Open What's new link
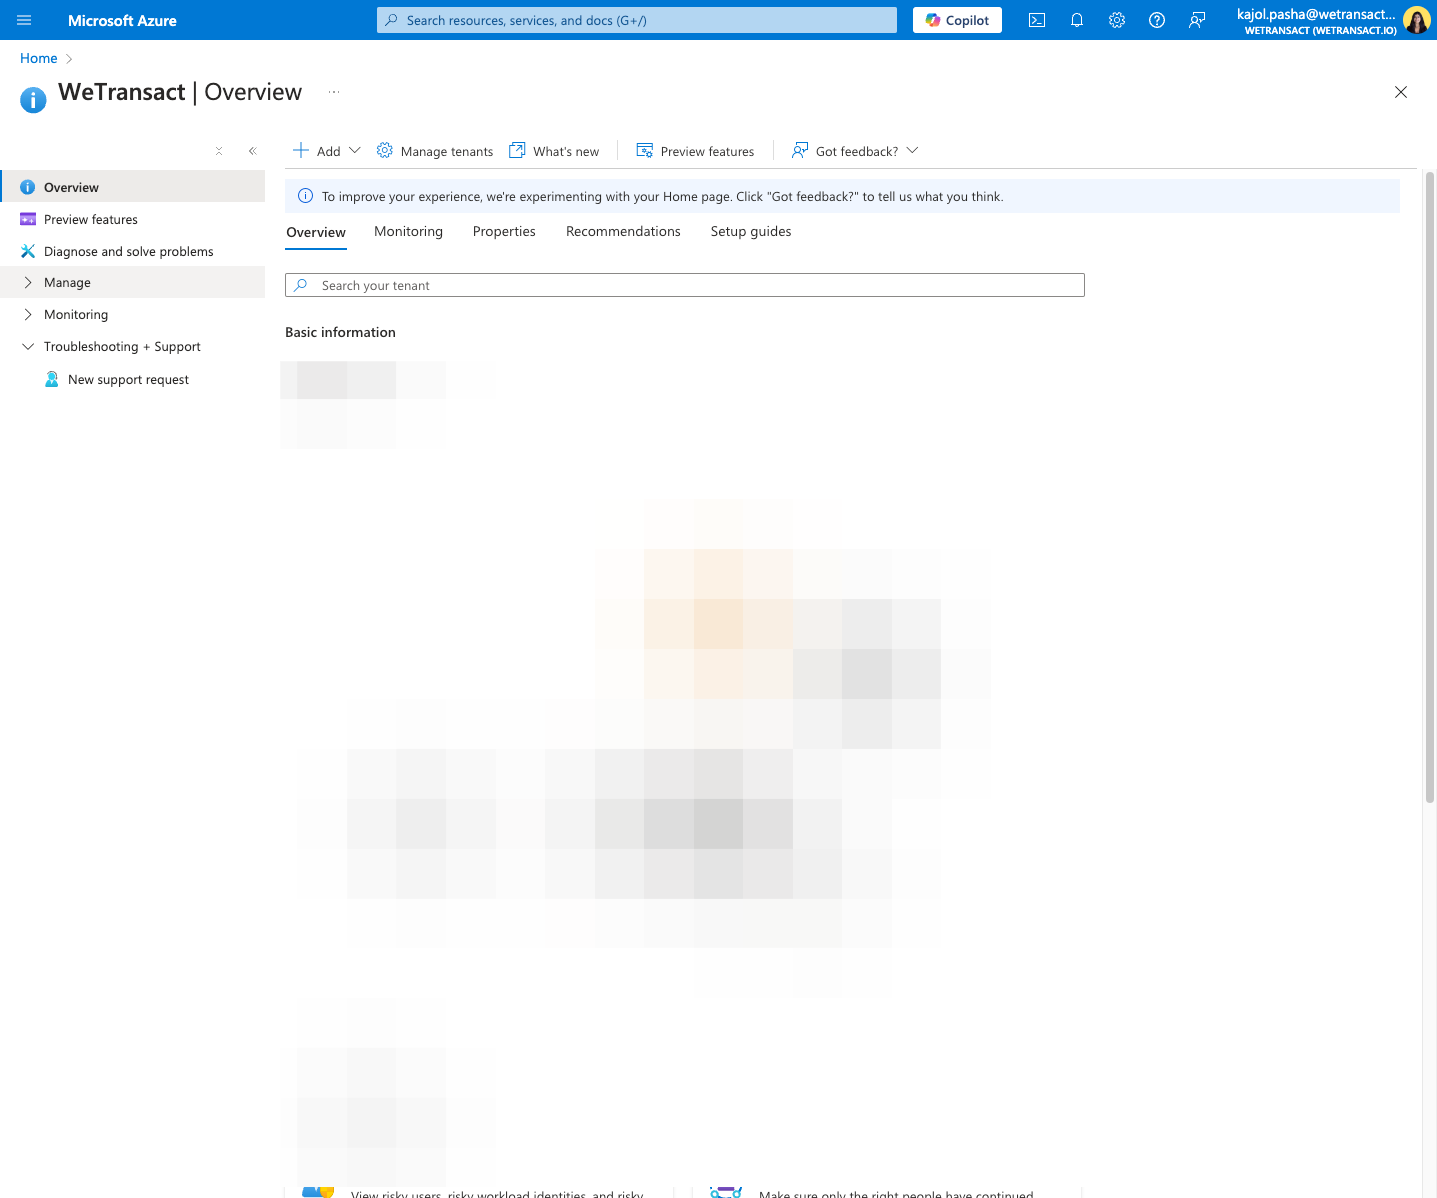Image resolution: width=1437 pixels, height=1198 pixels. [554, 151]
